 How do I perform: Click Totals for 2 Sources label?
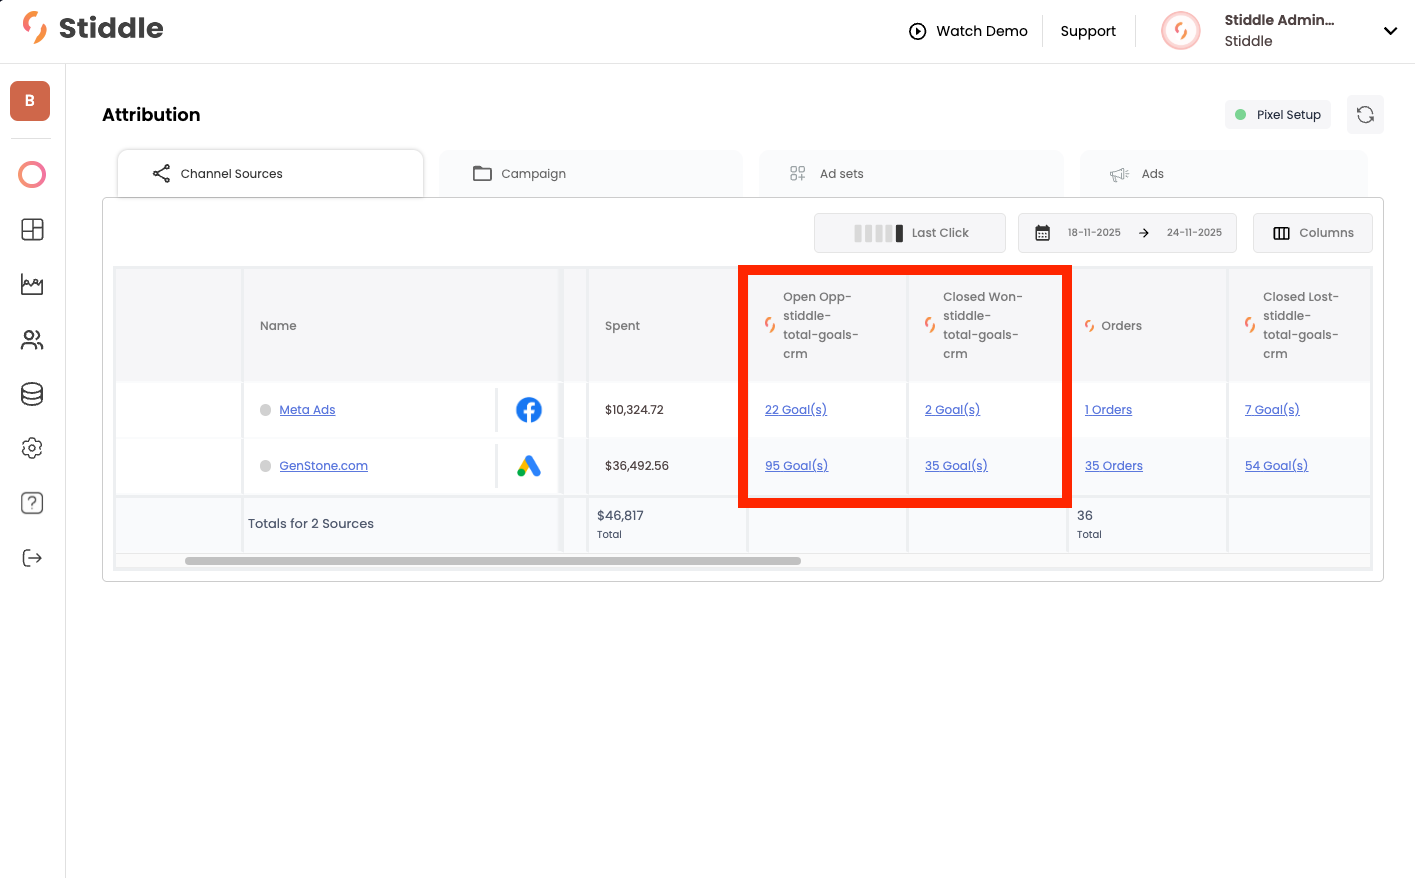(311, 524)
